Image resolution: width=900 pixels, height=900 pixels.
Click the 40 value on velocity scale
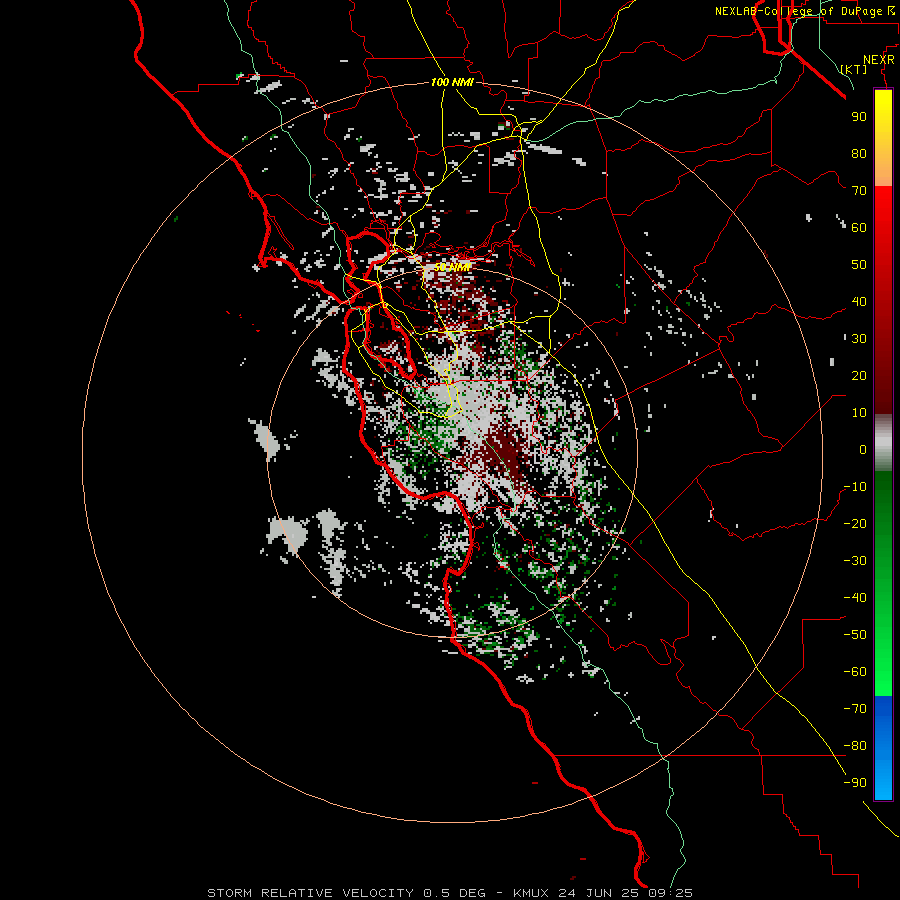pos(859,302)
